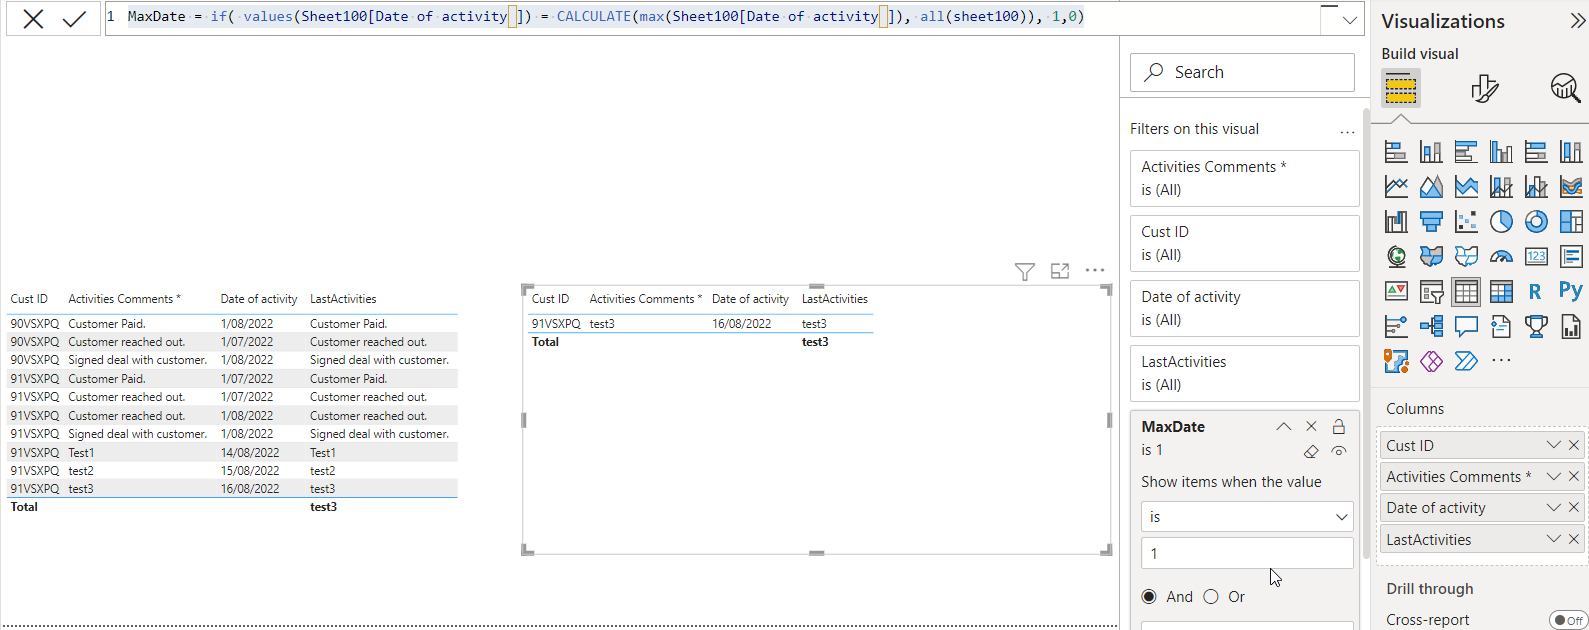
Task: Select the Multi-row card visual
Action: point(1571,257)
